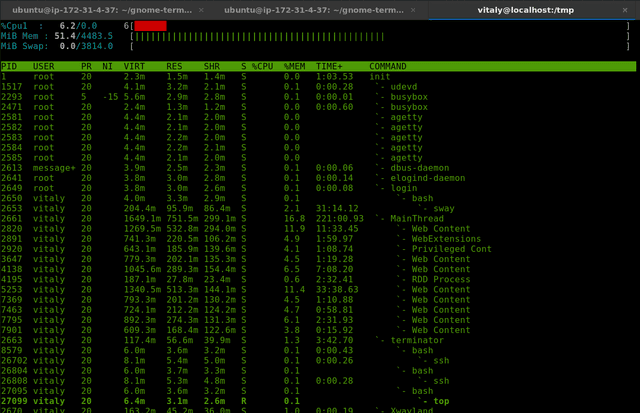Select the ssh row with PID 26808
This screenshot has width=640, height=413.
point(318,381)
